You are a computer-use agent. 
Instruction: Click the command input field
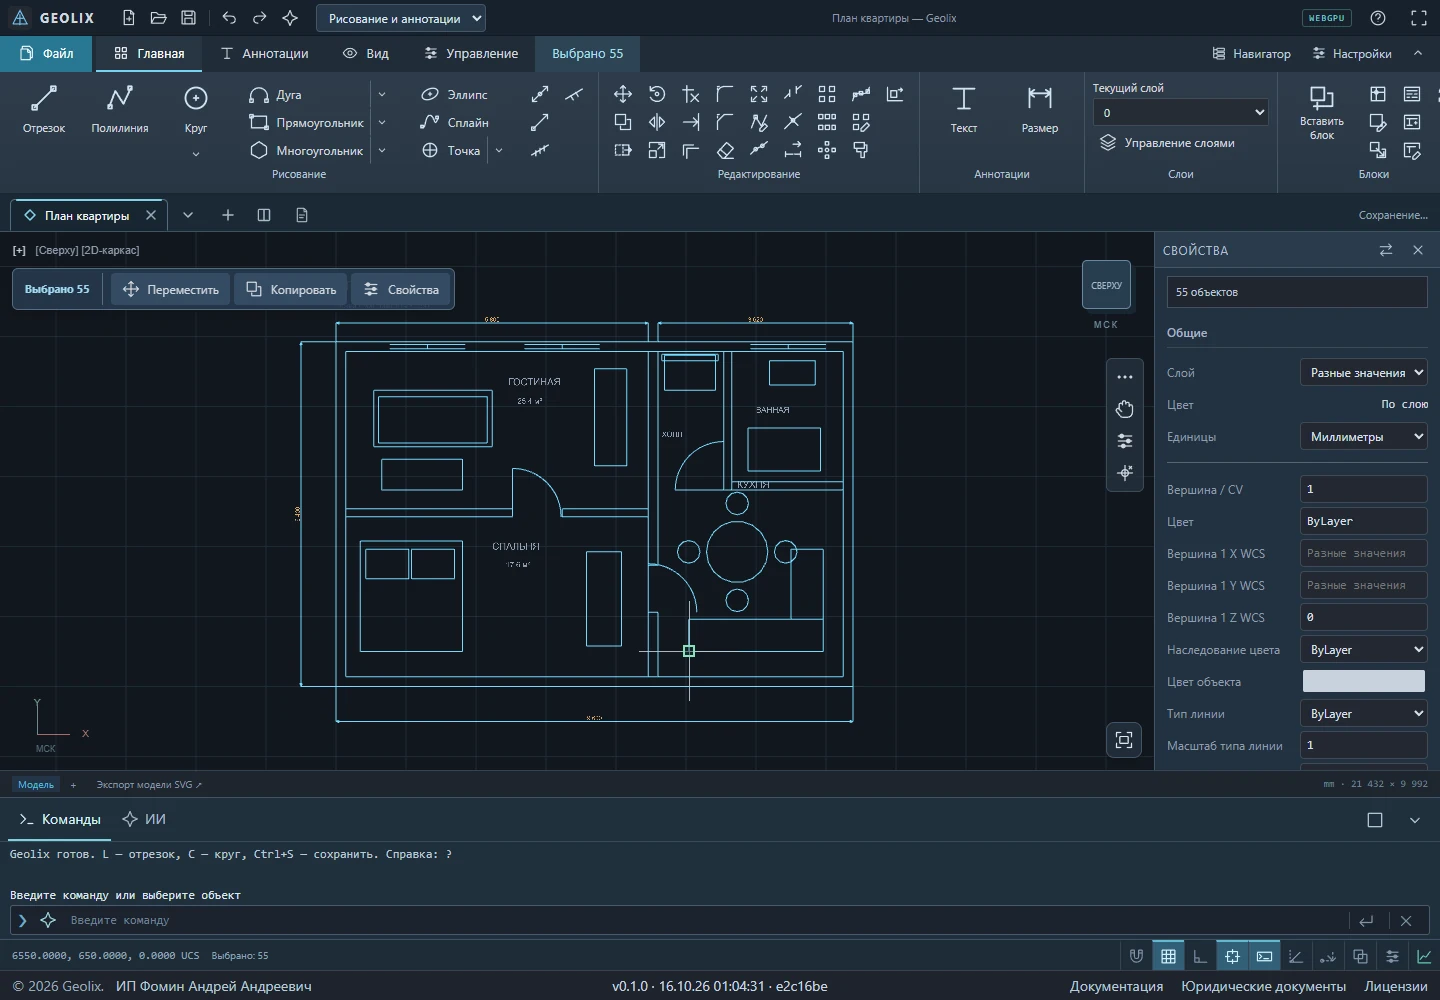click(705, 920)
